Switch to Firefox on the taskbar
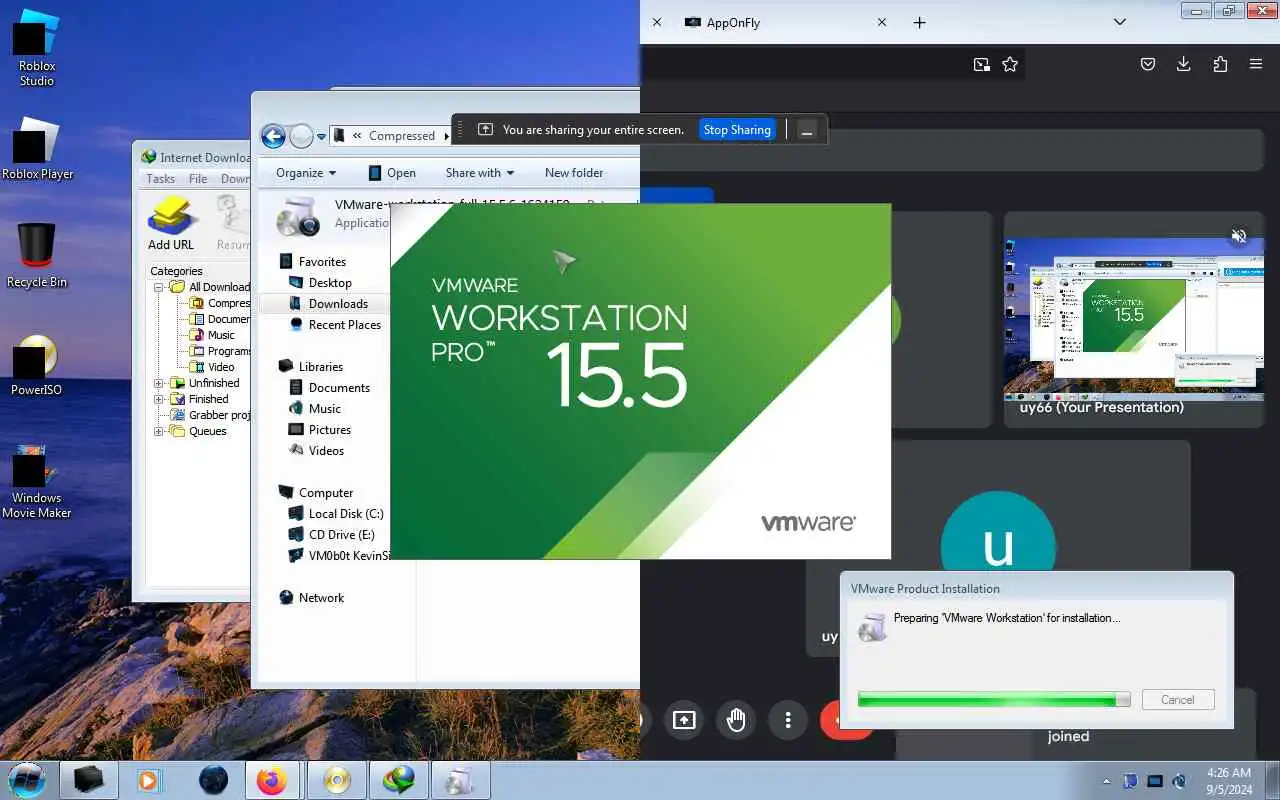Image resolution: width=1280 pixels, height=800 pixels. pos(271,781)
